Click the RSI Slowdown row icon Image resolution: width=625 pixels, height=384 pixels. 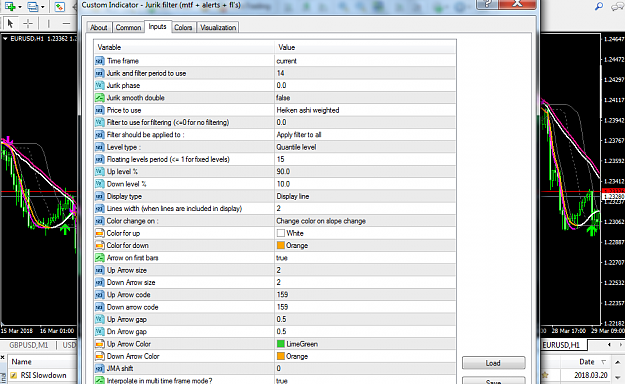(x=14, y=375)
